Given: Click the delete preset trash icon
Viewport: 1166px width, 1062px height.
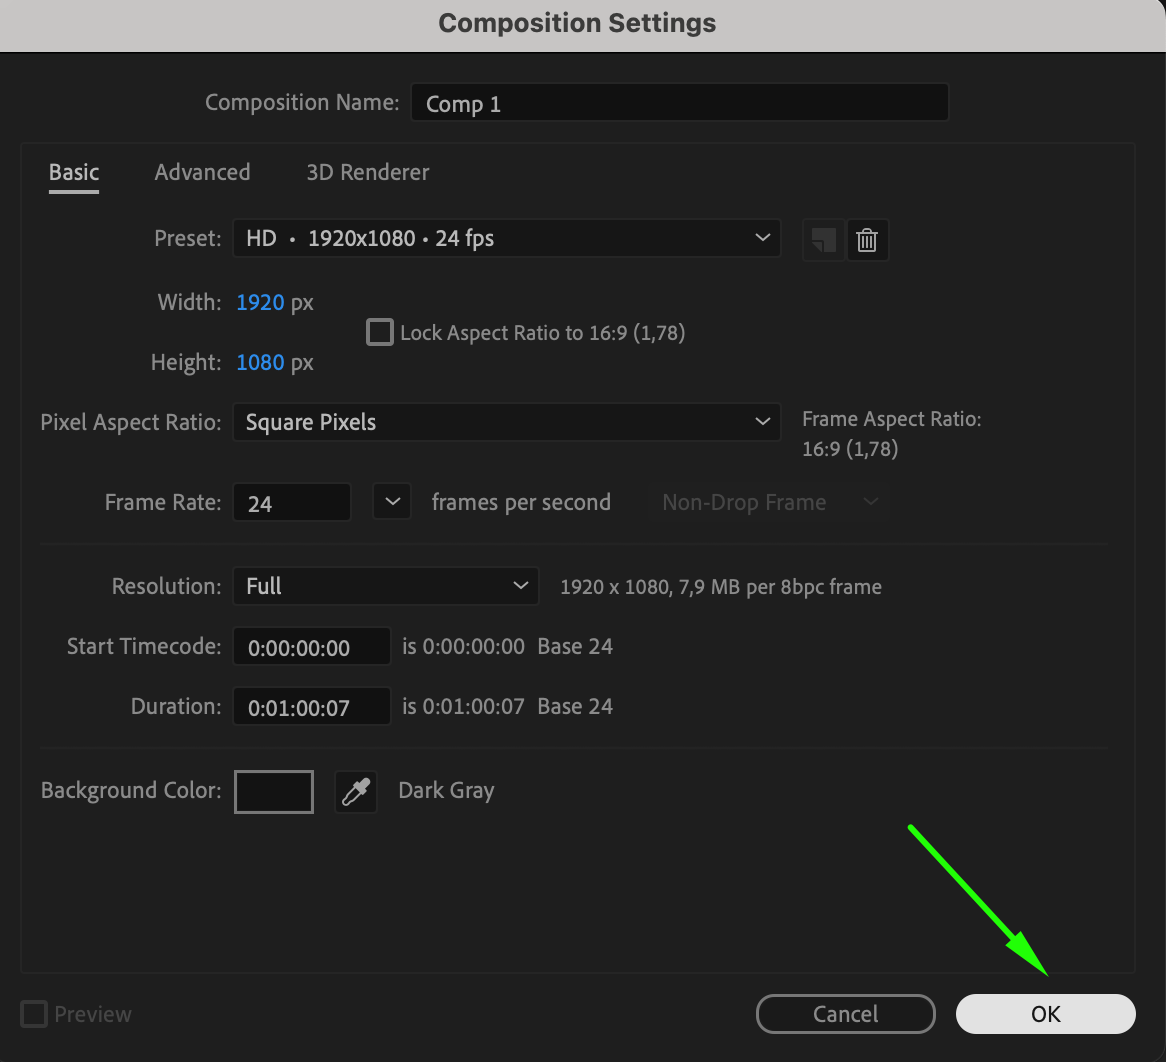Looking at the screenshot, I should [x=867, y=240].
